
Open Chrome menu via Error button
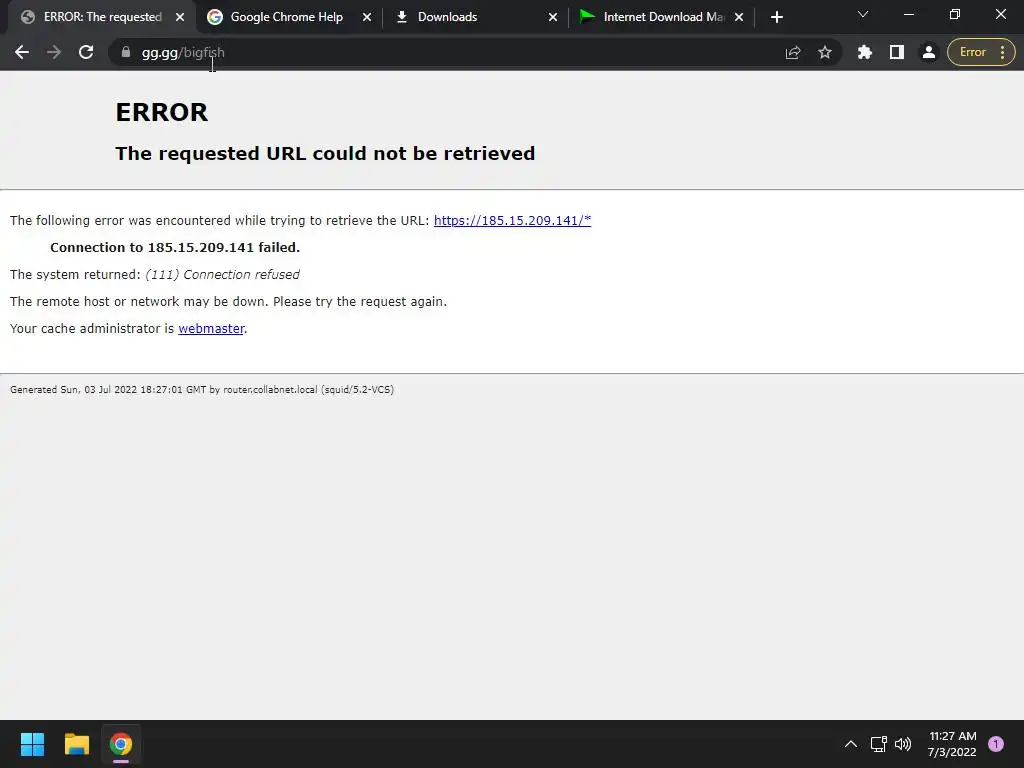981,52
